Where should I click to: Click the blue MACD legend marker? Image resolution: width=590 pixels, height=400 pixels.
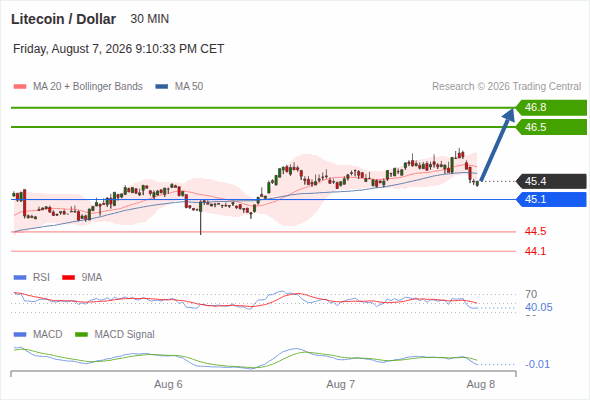coord(20,335)
